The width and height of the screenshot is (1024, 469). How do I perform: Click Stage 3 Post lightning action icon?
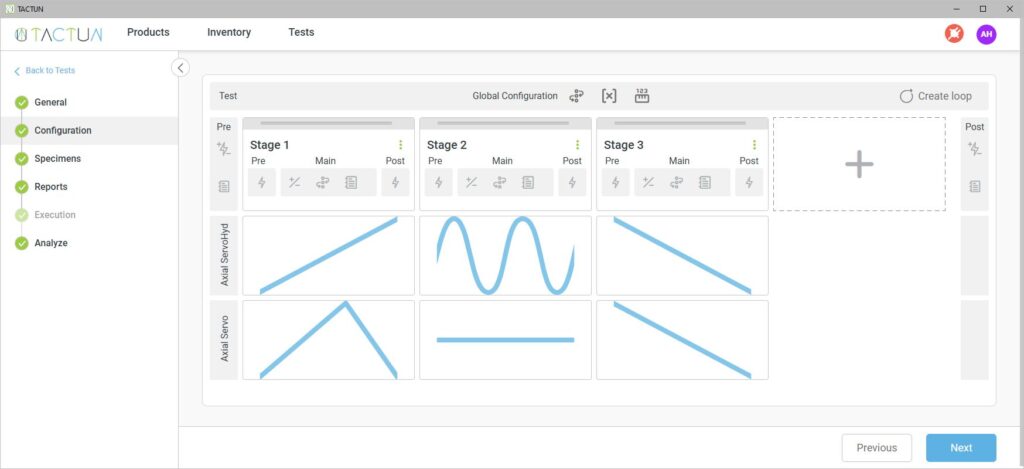[749, 182]
